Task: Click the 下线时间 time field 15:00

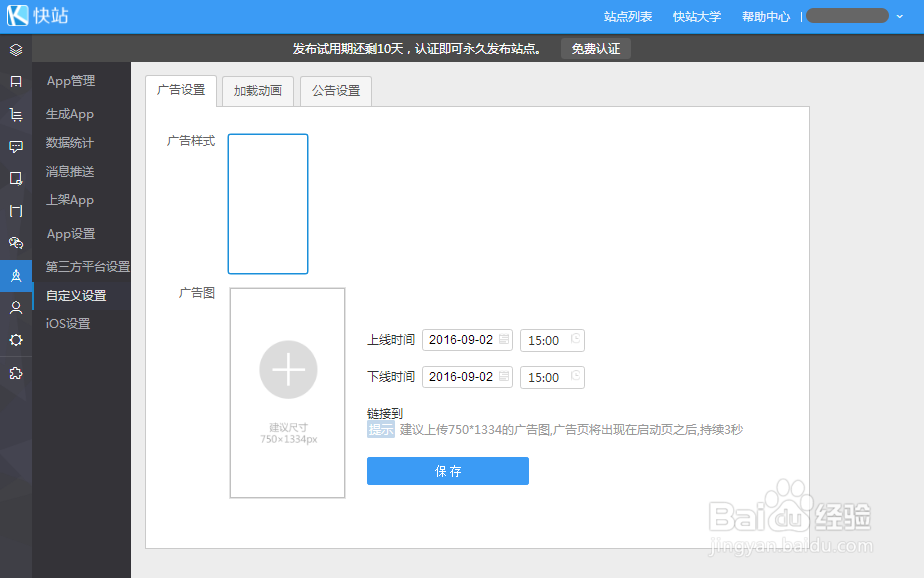Action: (552, 377)
